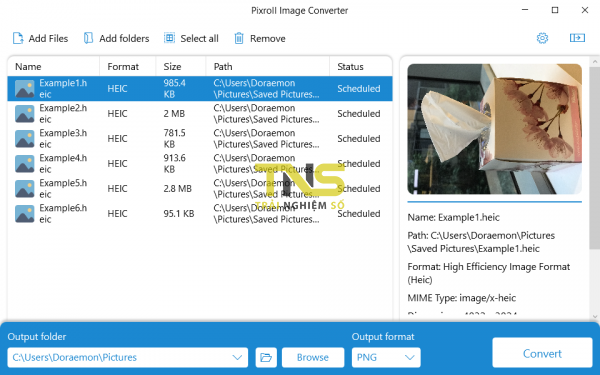Image resolution: width=600 pixels, height=375 pixels.
Task: Click the MIME Type: image/x-heic line
Action: (461, 298)
